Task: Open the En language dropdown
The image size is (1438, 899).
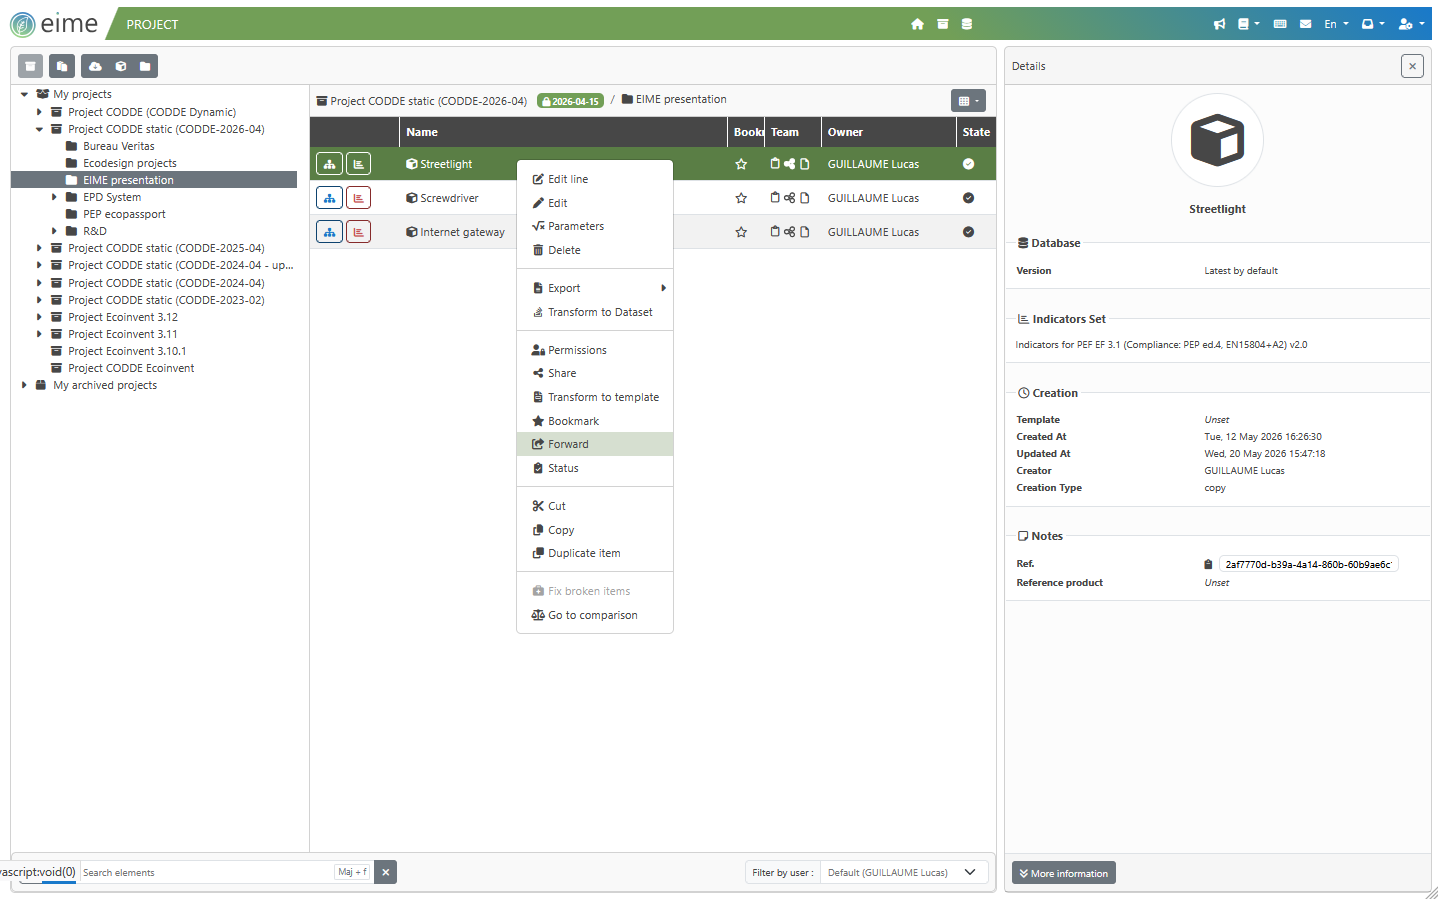Action: click(x=1336, y=24)
